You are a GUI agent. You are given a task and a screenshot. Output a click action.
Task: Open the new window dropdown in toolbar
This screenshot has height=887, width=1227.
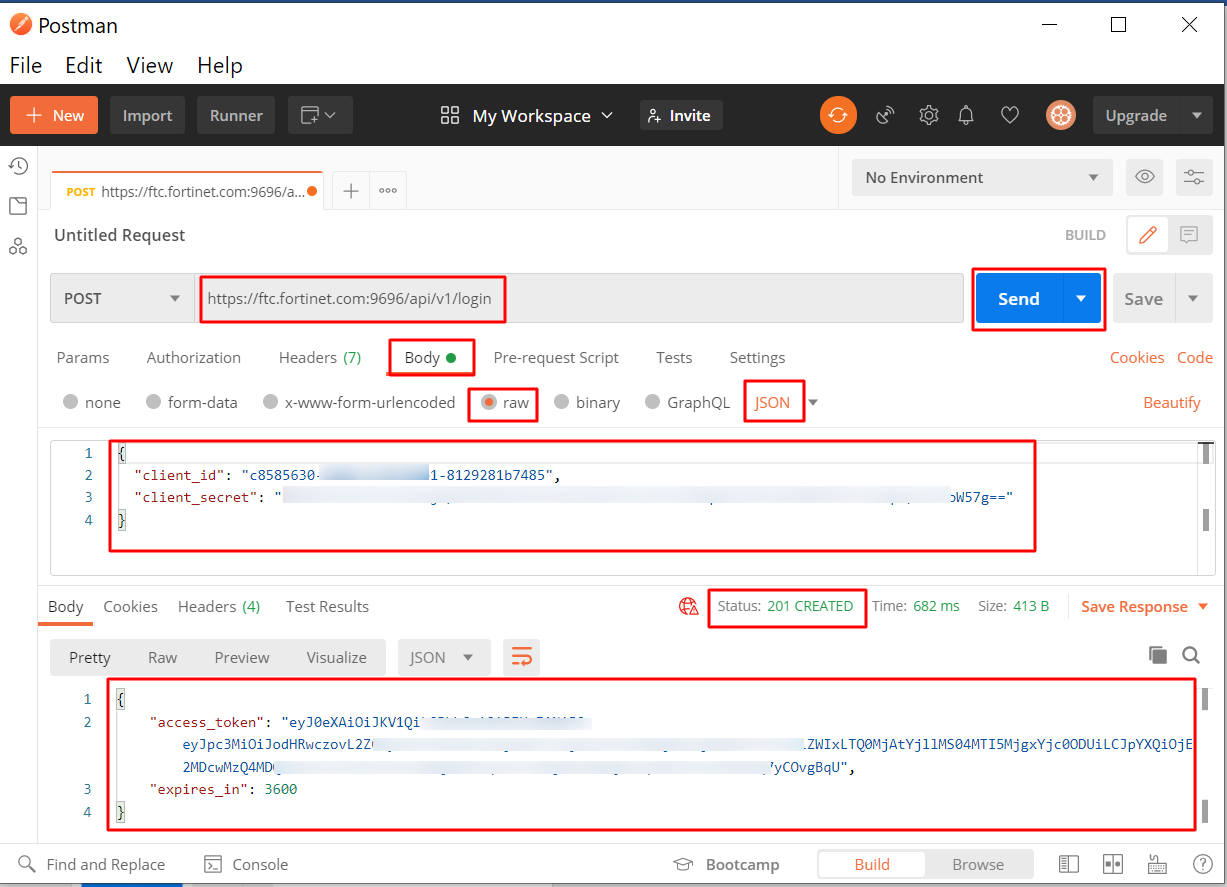pos(320,115)
